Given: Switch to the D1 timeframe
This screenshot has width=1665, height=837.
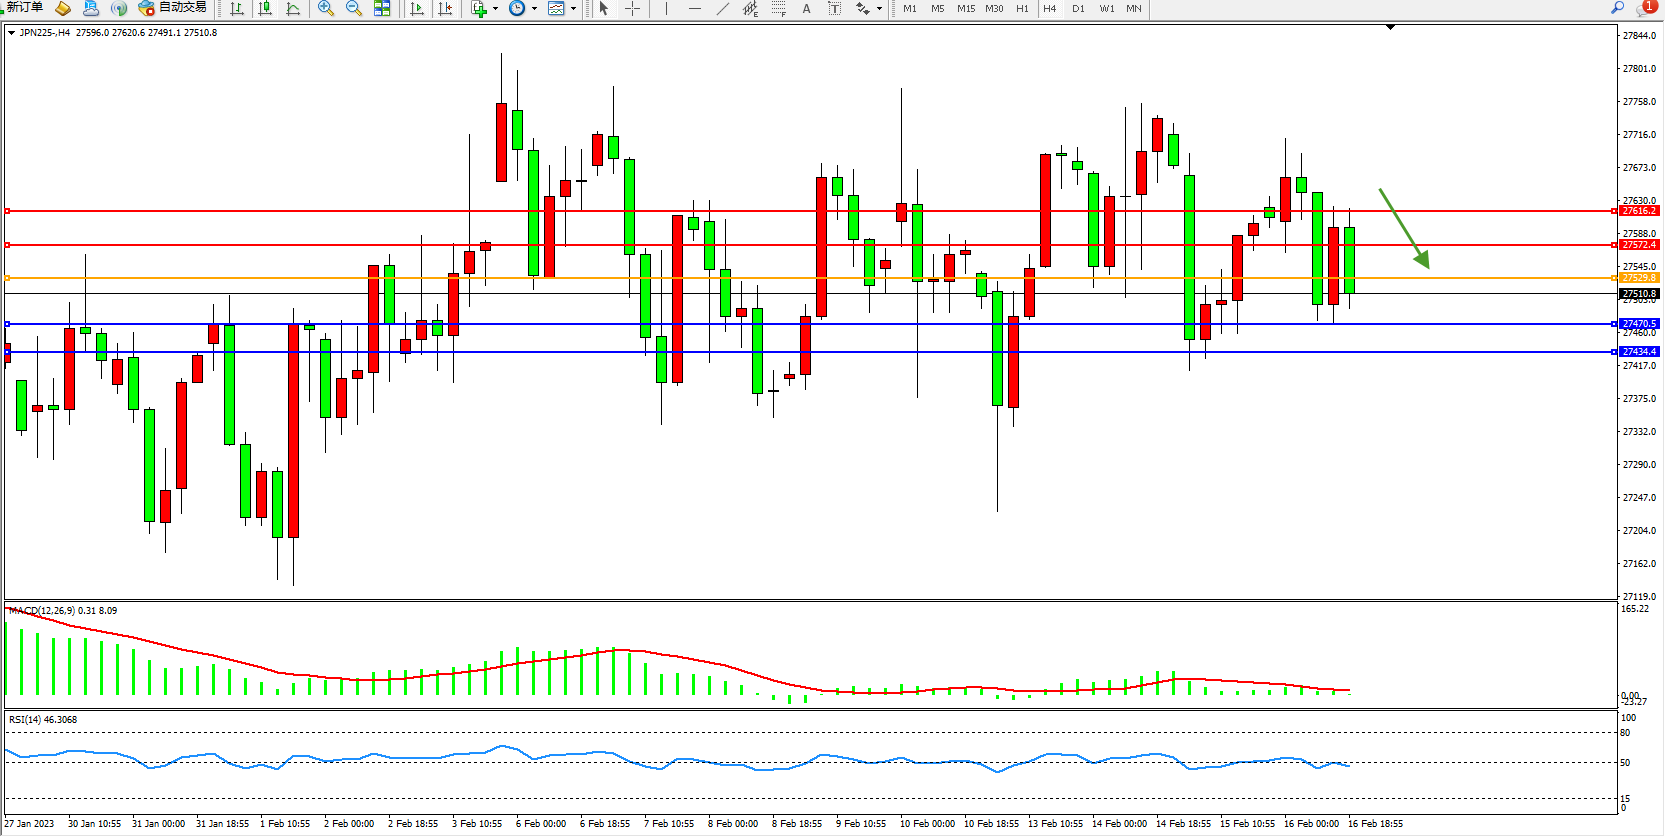Looking at the screenshot, I should [1078, 8].
